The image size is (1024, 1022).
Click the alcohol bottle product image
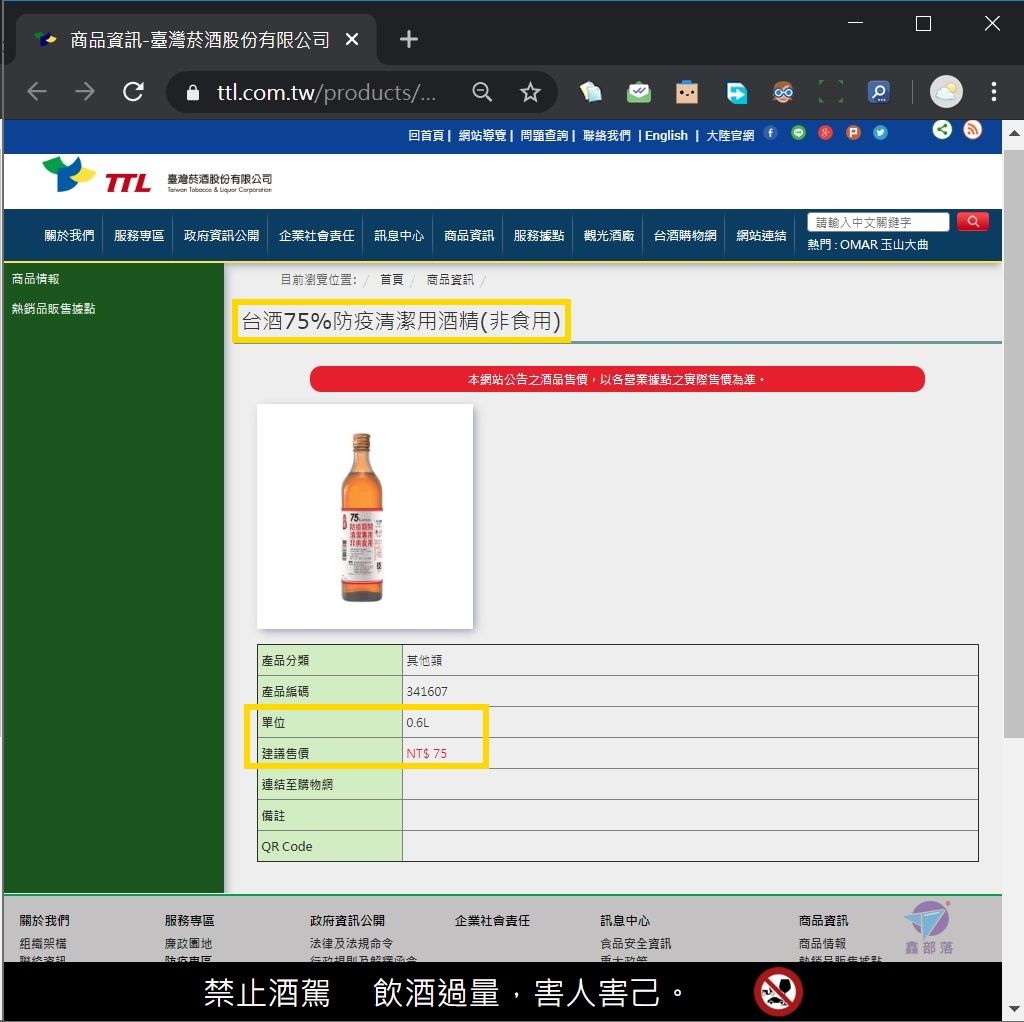pos(364,516)
